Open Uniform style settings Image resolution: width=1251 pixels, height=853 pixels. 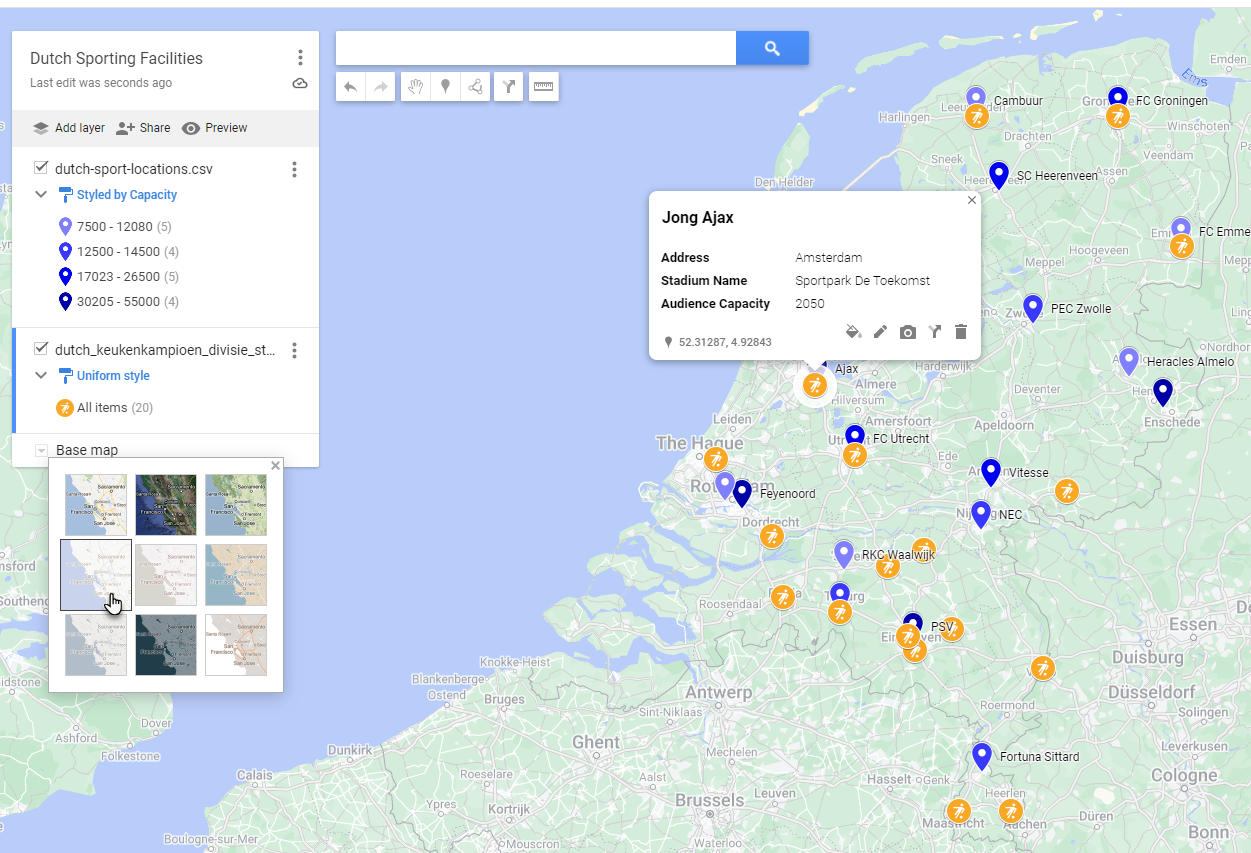point(104,376)
